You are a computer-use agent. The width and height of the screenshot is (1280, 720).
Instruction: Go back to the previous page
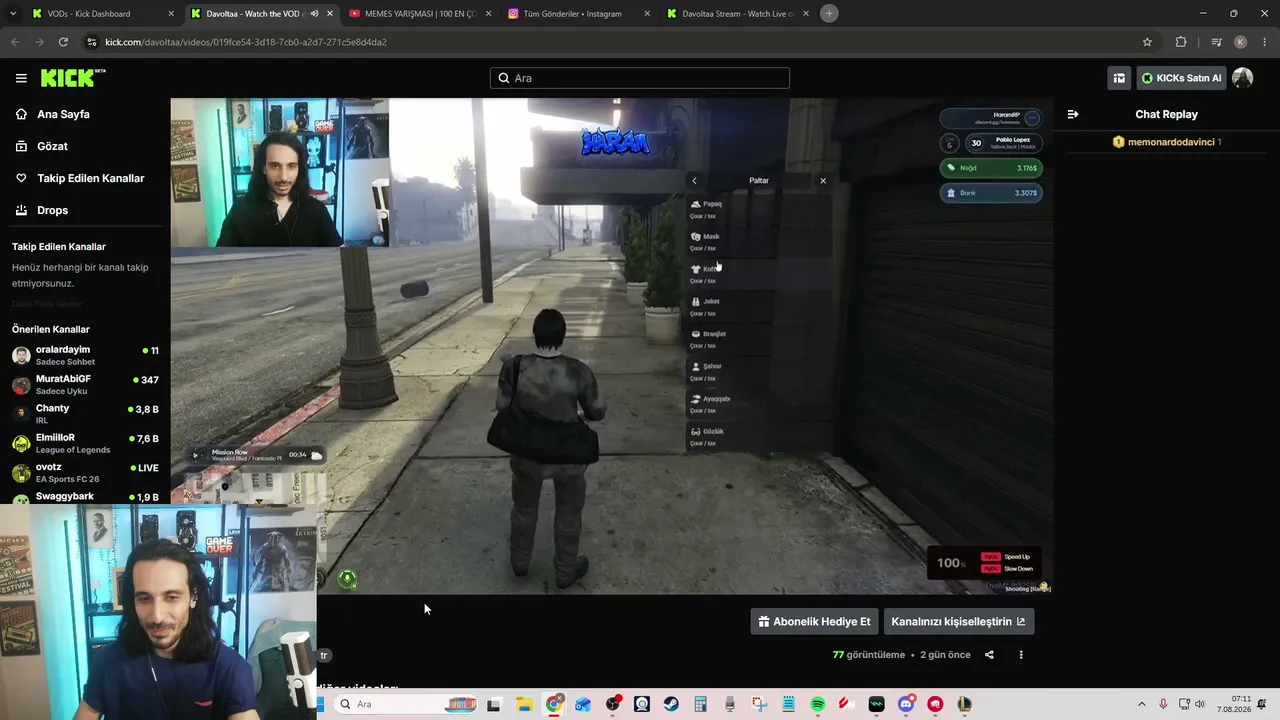[x=15, y=42]
